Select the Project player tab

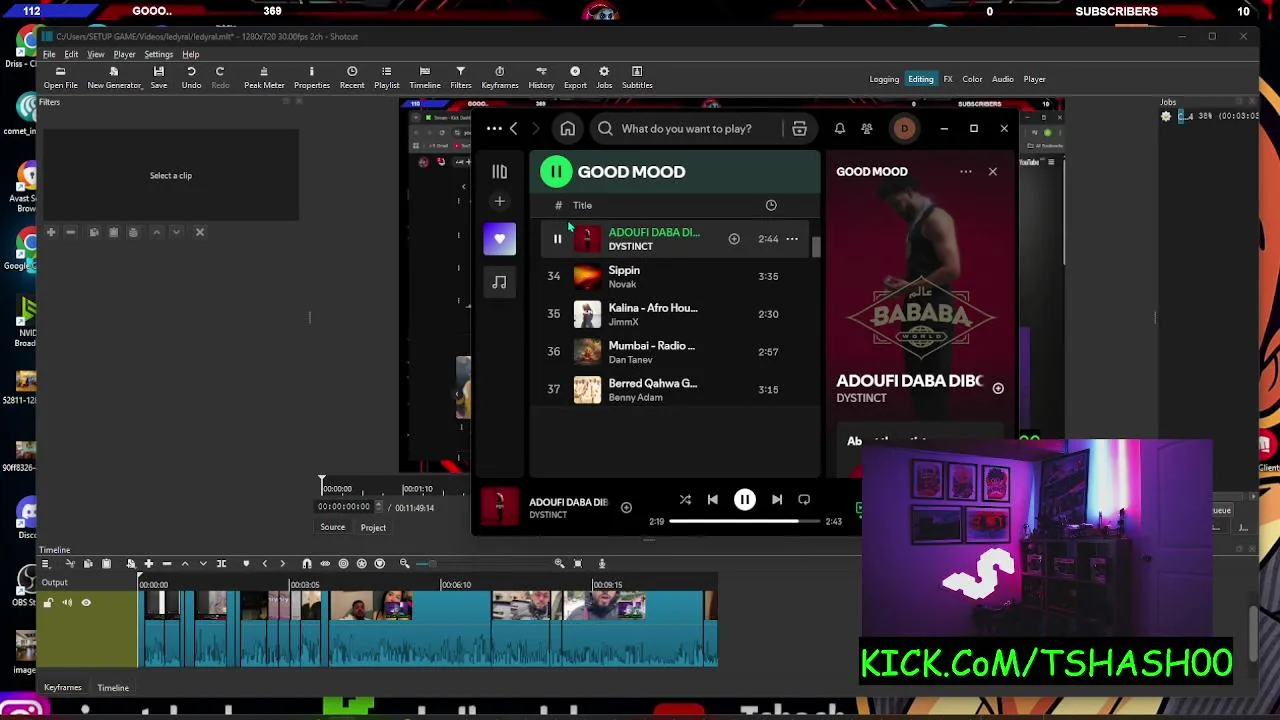click(x=373, y=527)
